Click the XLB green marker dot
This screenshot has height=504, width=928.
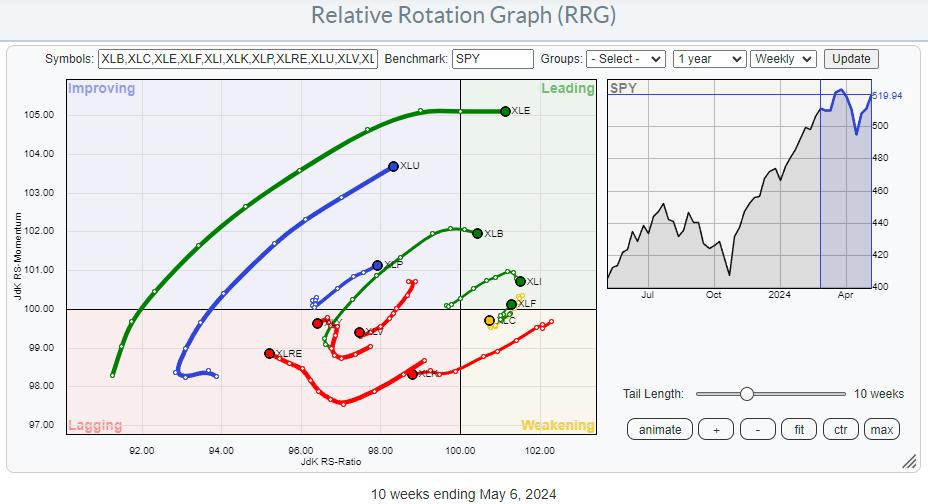477,233
